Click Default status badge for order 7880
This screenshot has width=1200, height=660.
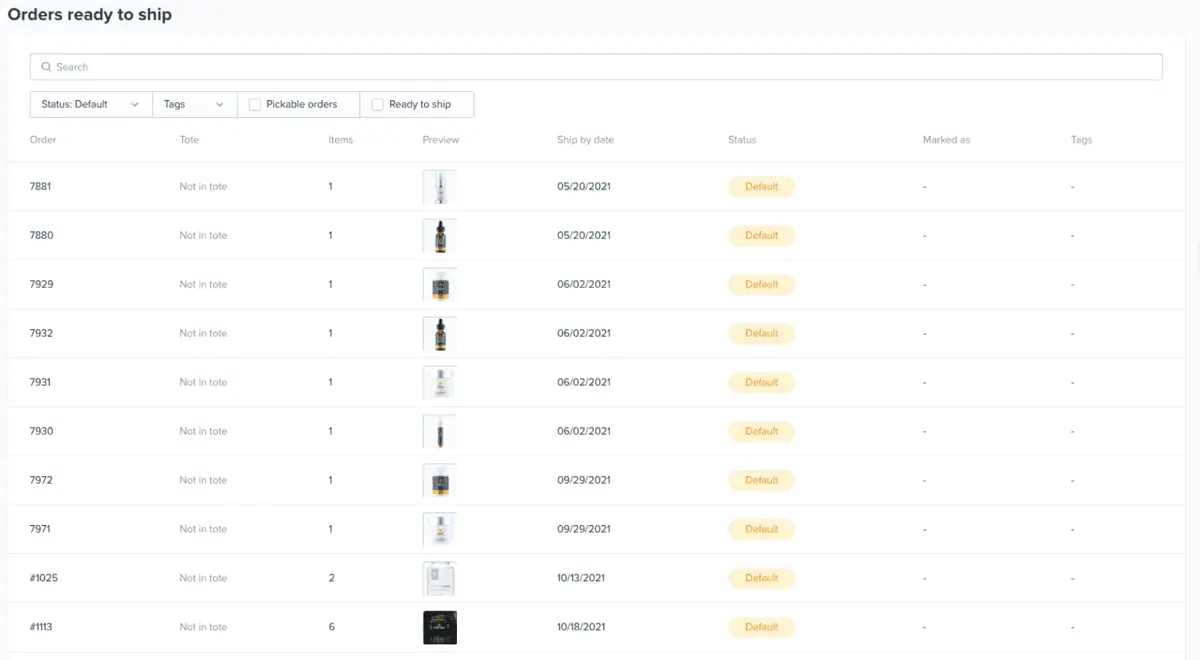[x=761, y=236]
